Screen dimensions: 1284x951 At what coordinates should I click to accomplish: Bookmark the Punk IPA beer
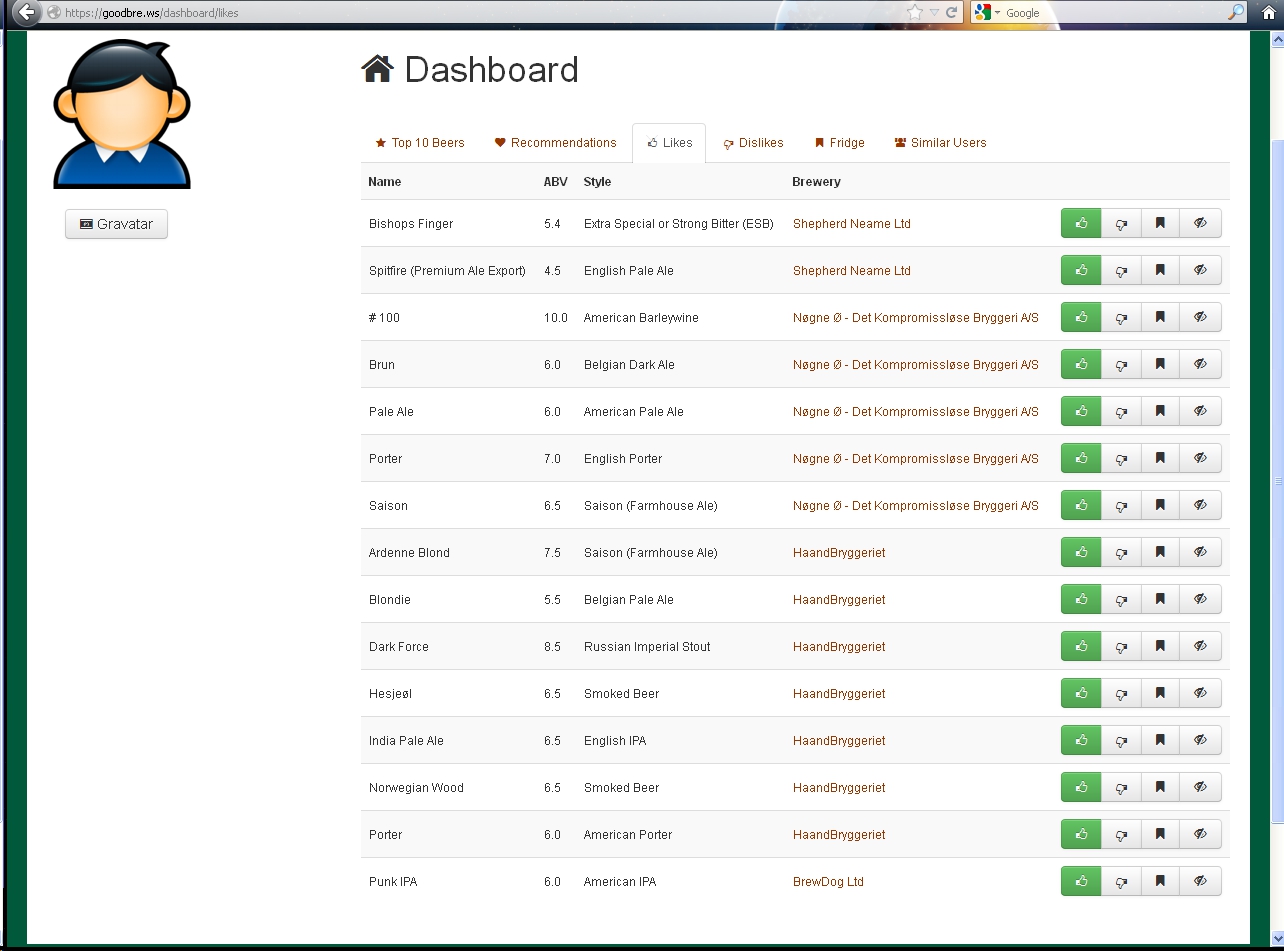tap(1160, 882)
